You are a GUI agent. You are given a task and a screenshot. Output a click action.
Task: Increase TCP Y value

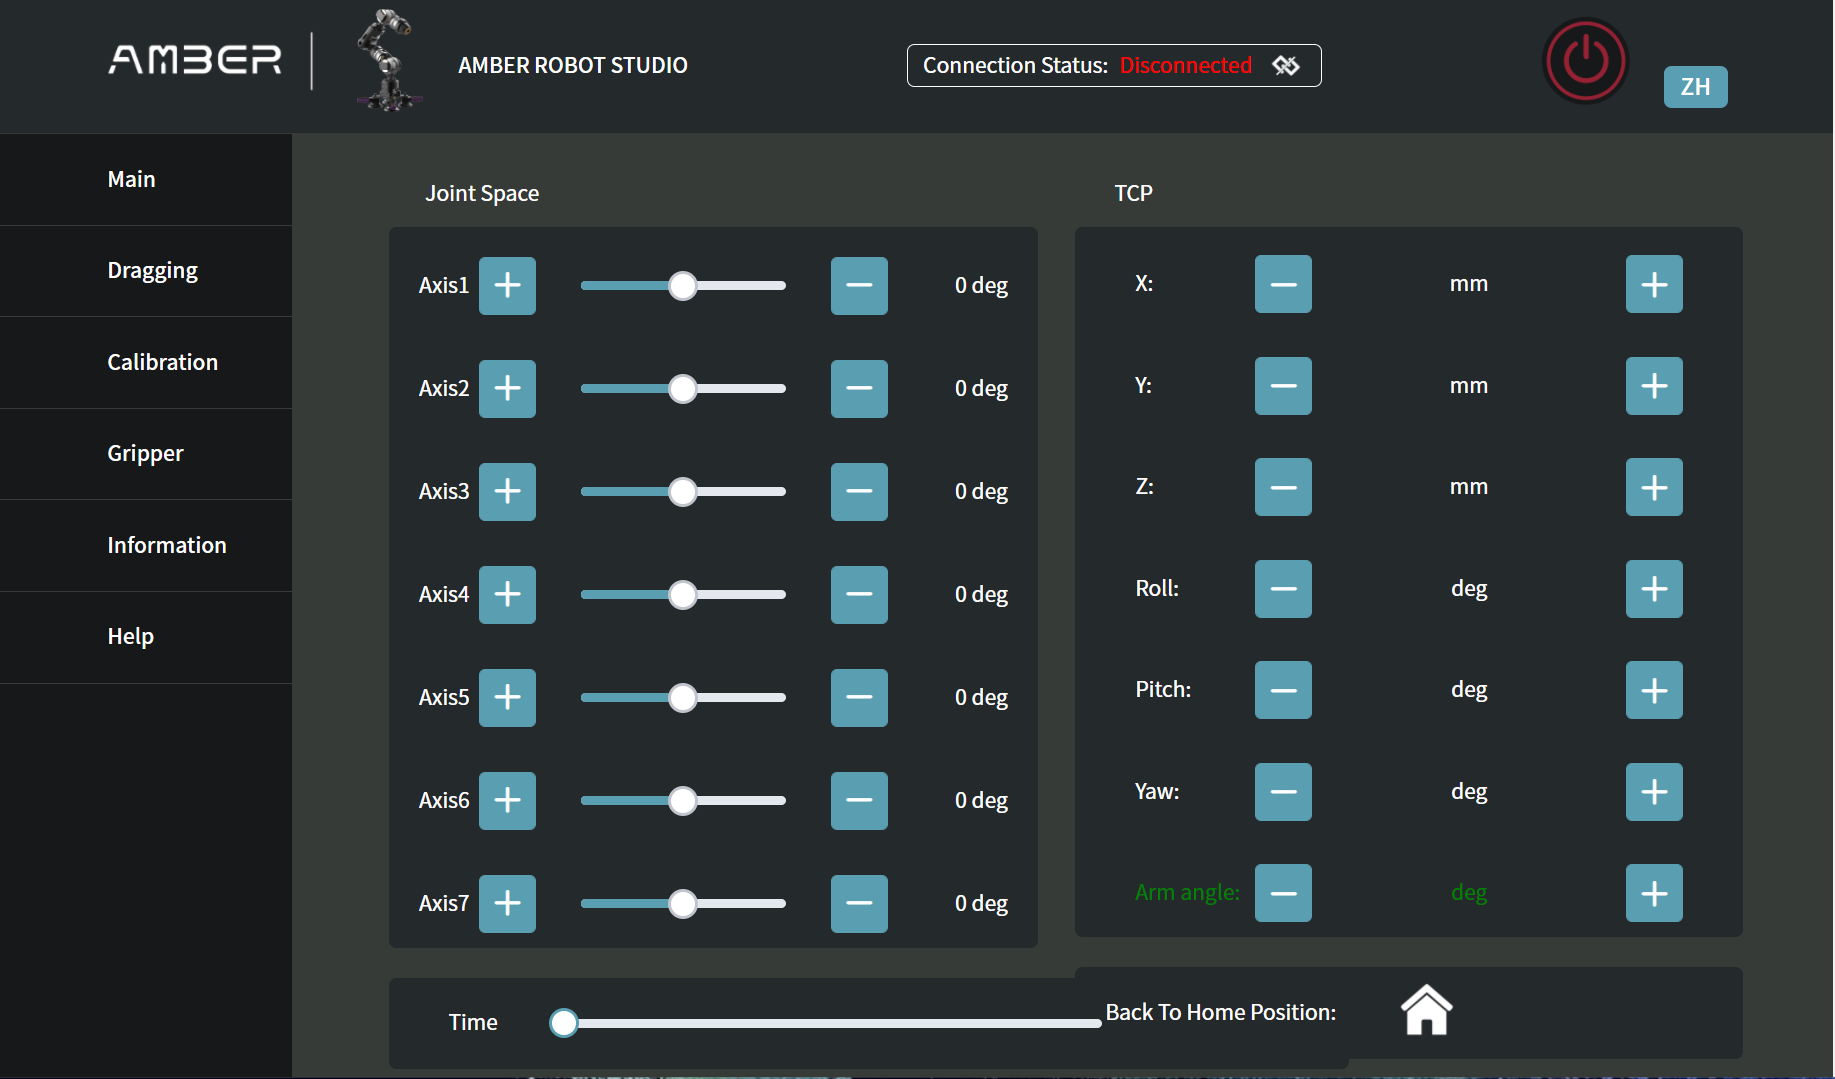pos(1654,386)
